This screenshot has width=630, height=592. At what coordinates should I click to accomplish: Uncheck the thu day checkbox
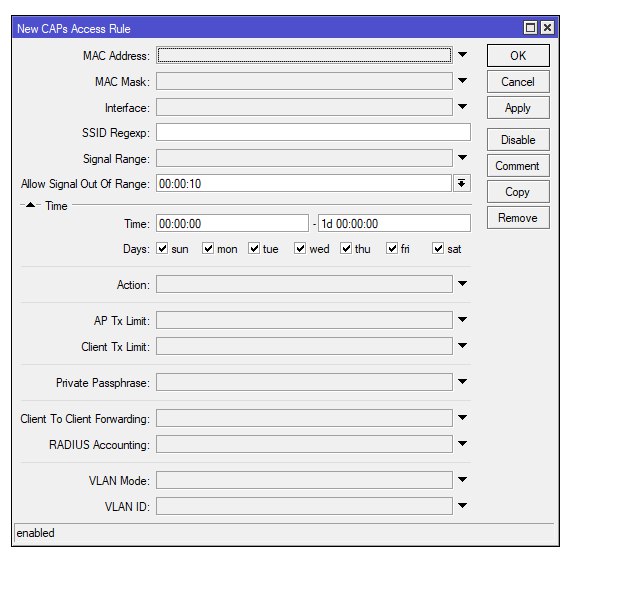(x=346, y=248)
